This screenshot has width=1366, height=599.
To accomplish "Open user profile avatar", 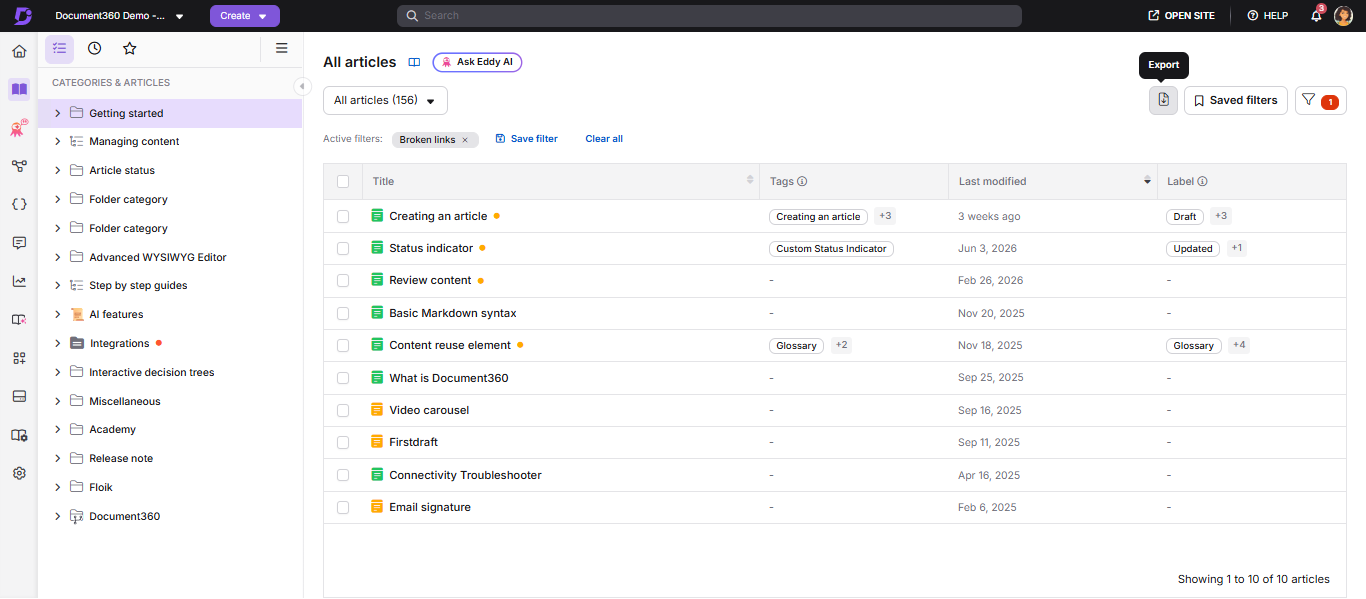I will (x=1343, y=16).
